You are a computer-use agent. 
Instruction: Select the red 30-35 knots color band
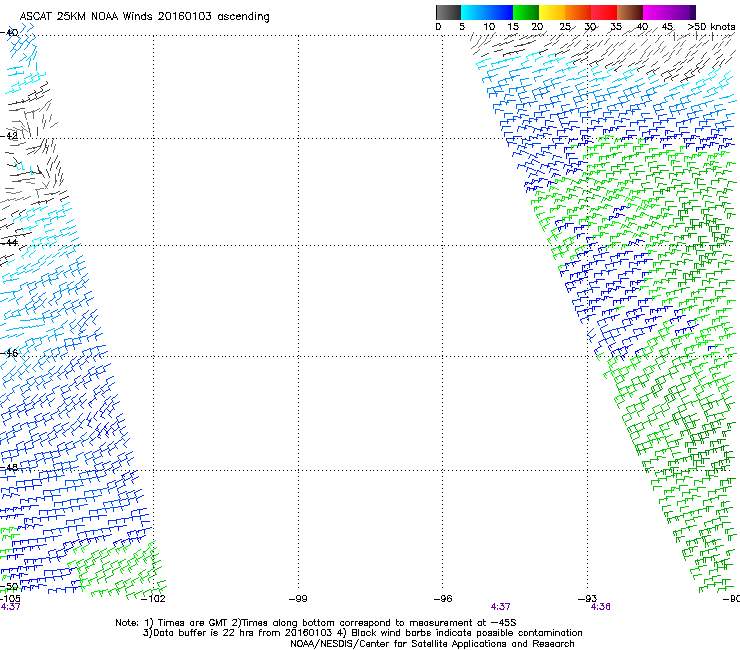(604, 12)
